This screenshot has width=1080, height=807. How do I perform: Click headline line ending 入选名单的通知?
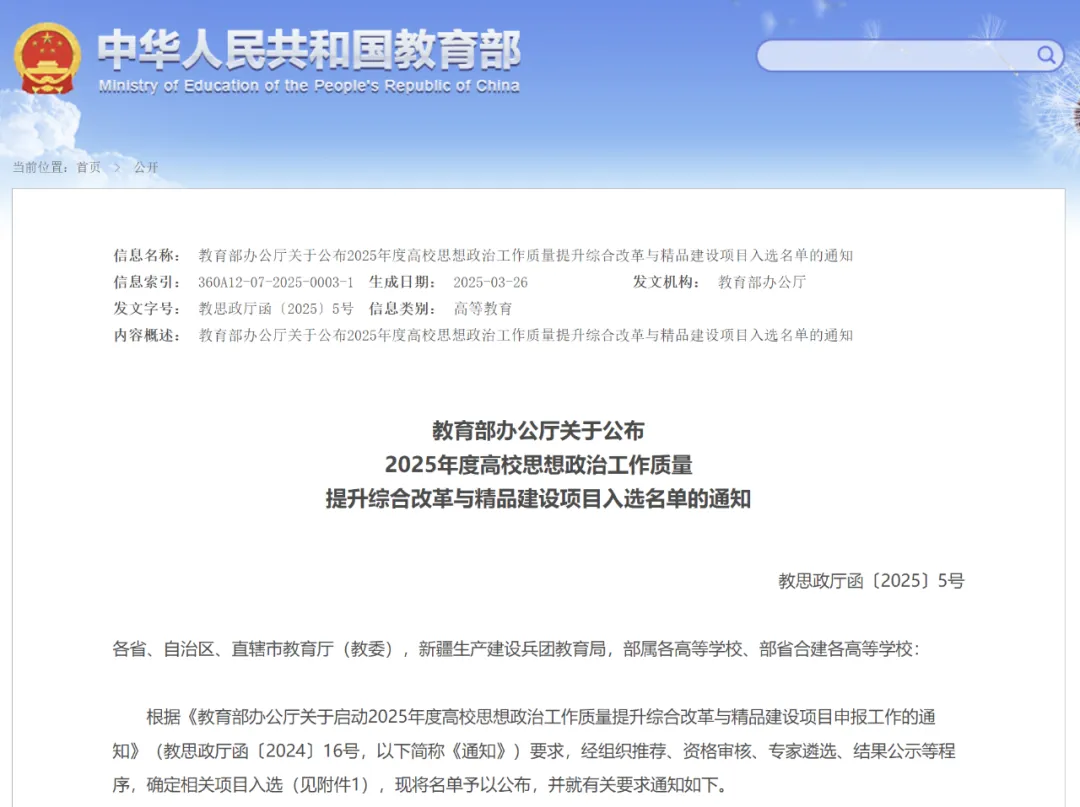click(538, 498)
